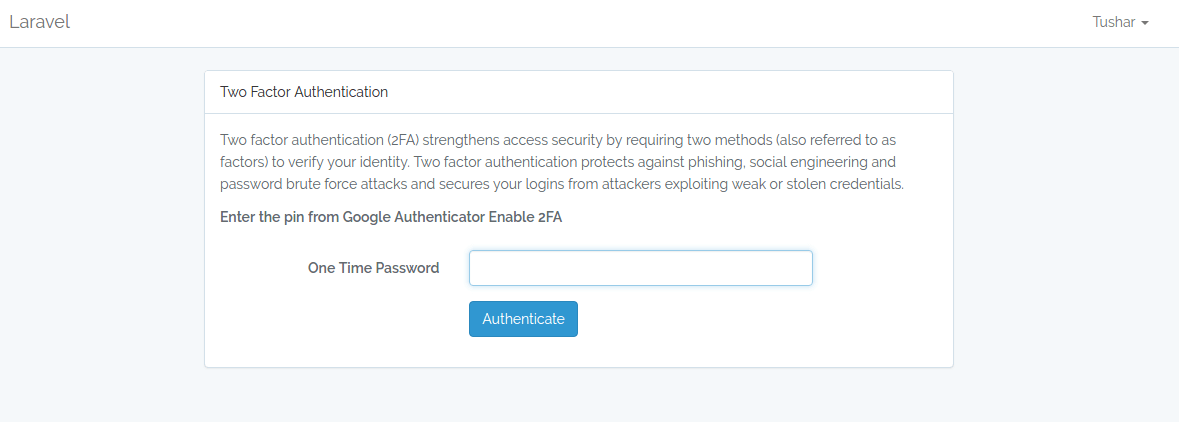Focus the One Time Password input field
This screenshot has width=1179, height=422.
pyautogui.click(x=640, y=268)
